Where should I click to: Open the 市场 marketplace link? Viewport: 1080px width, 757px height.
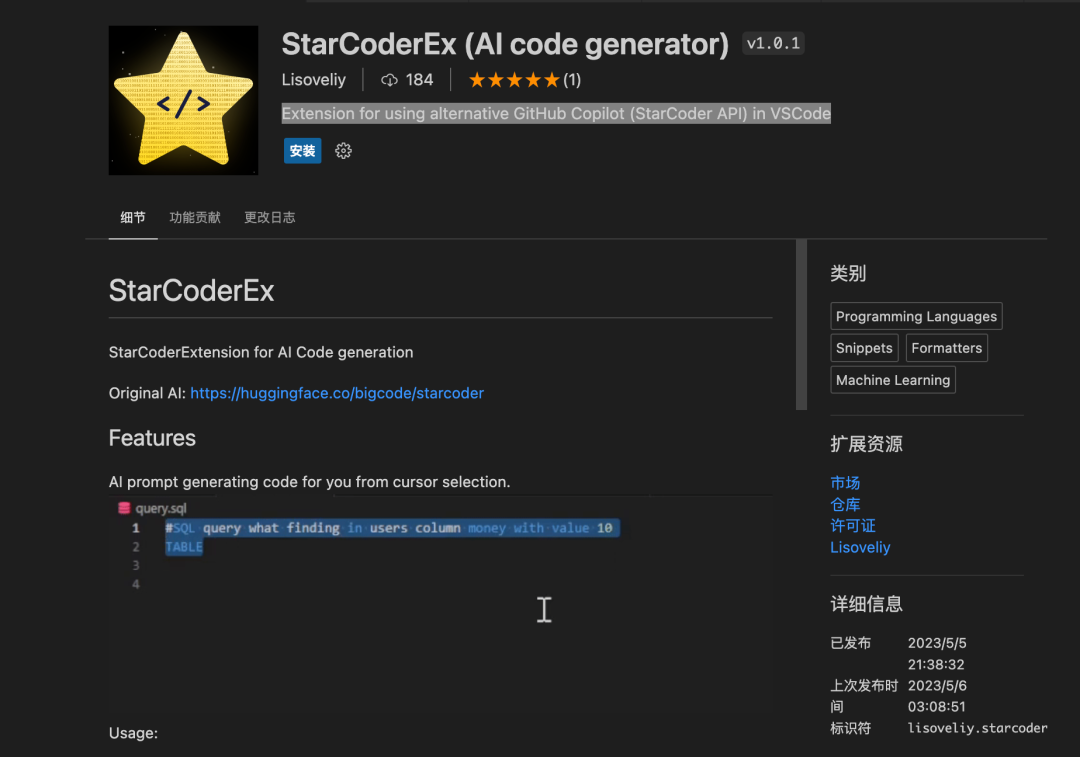pos(845,483)
